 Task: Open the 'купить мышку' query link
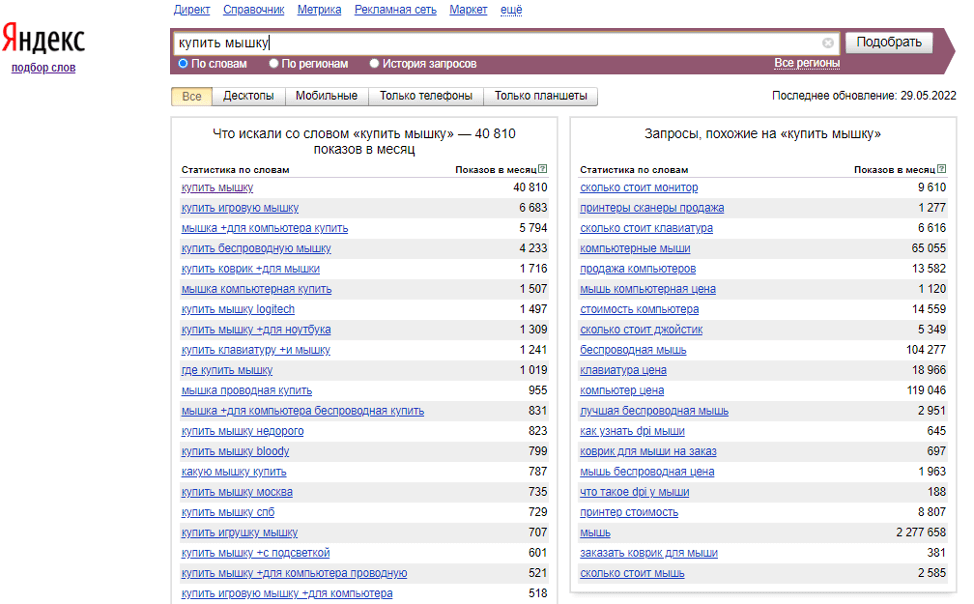(x=217, y=188)
